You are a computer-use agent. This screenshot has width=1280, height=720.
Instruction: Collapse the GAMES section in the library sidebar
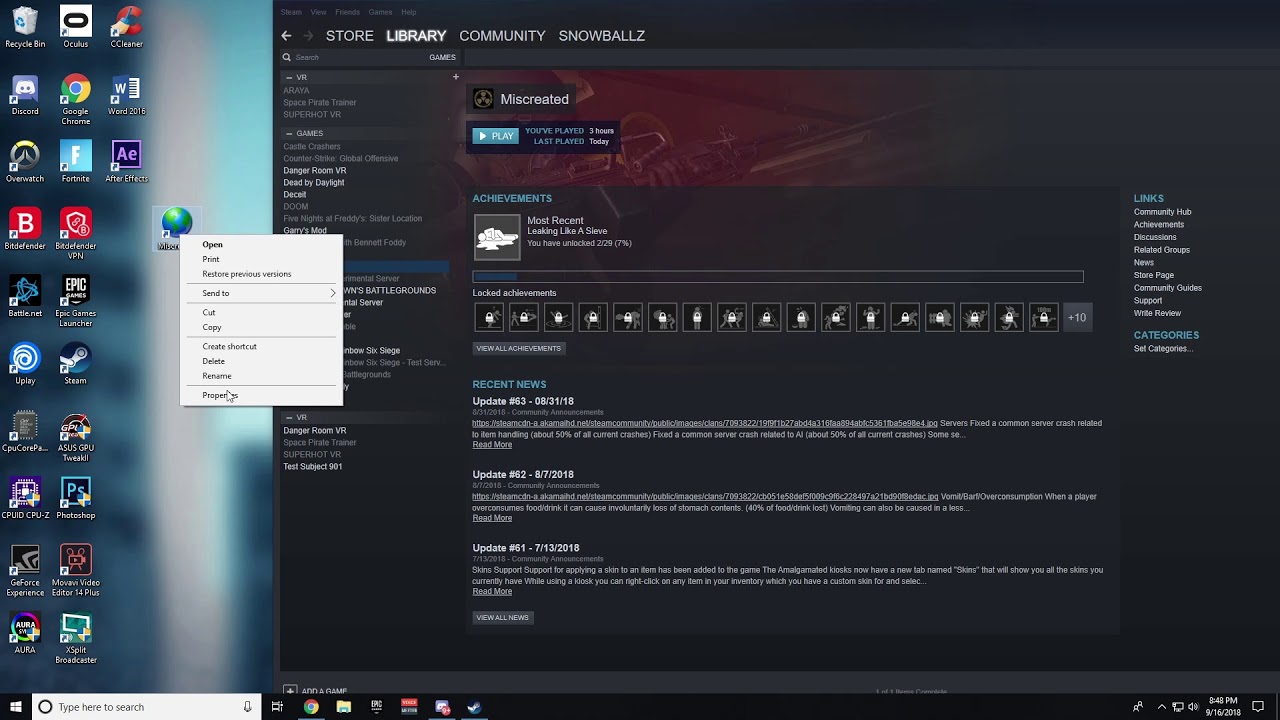[x=289, y=133]
